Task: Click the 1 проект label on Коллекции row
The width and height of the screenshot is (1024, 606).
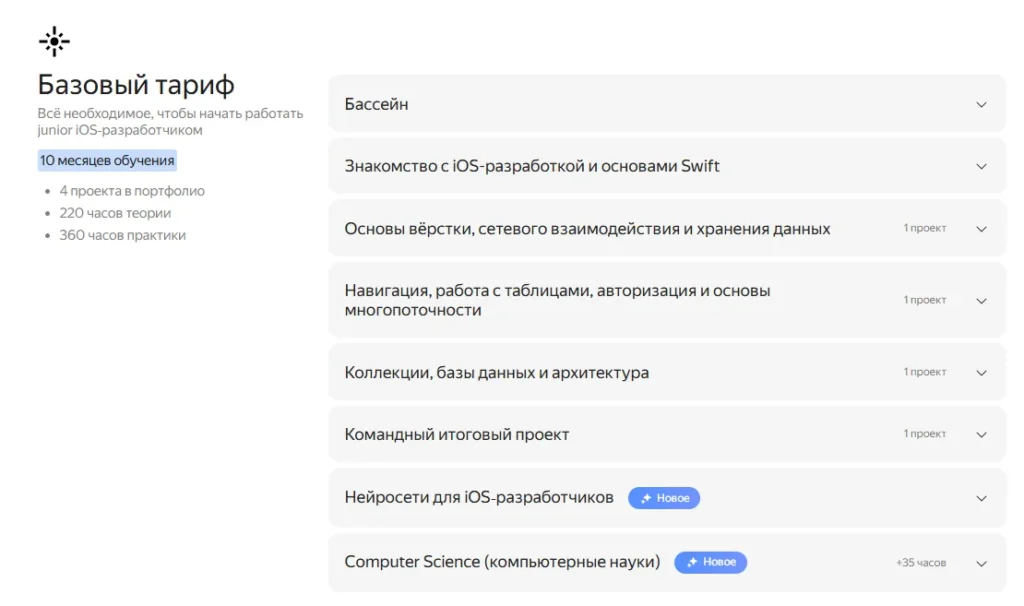Action: (x=925, y=371)
